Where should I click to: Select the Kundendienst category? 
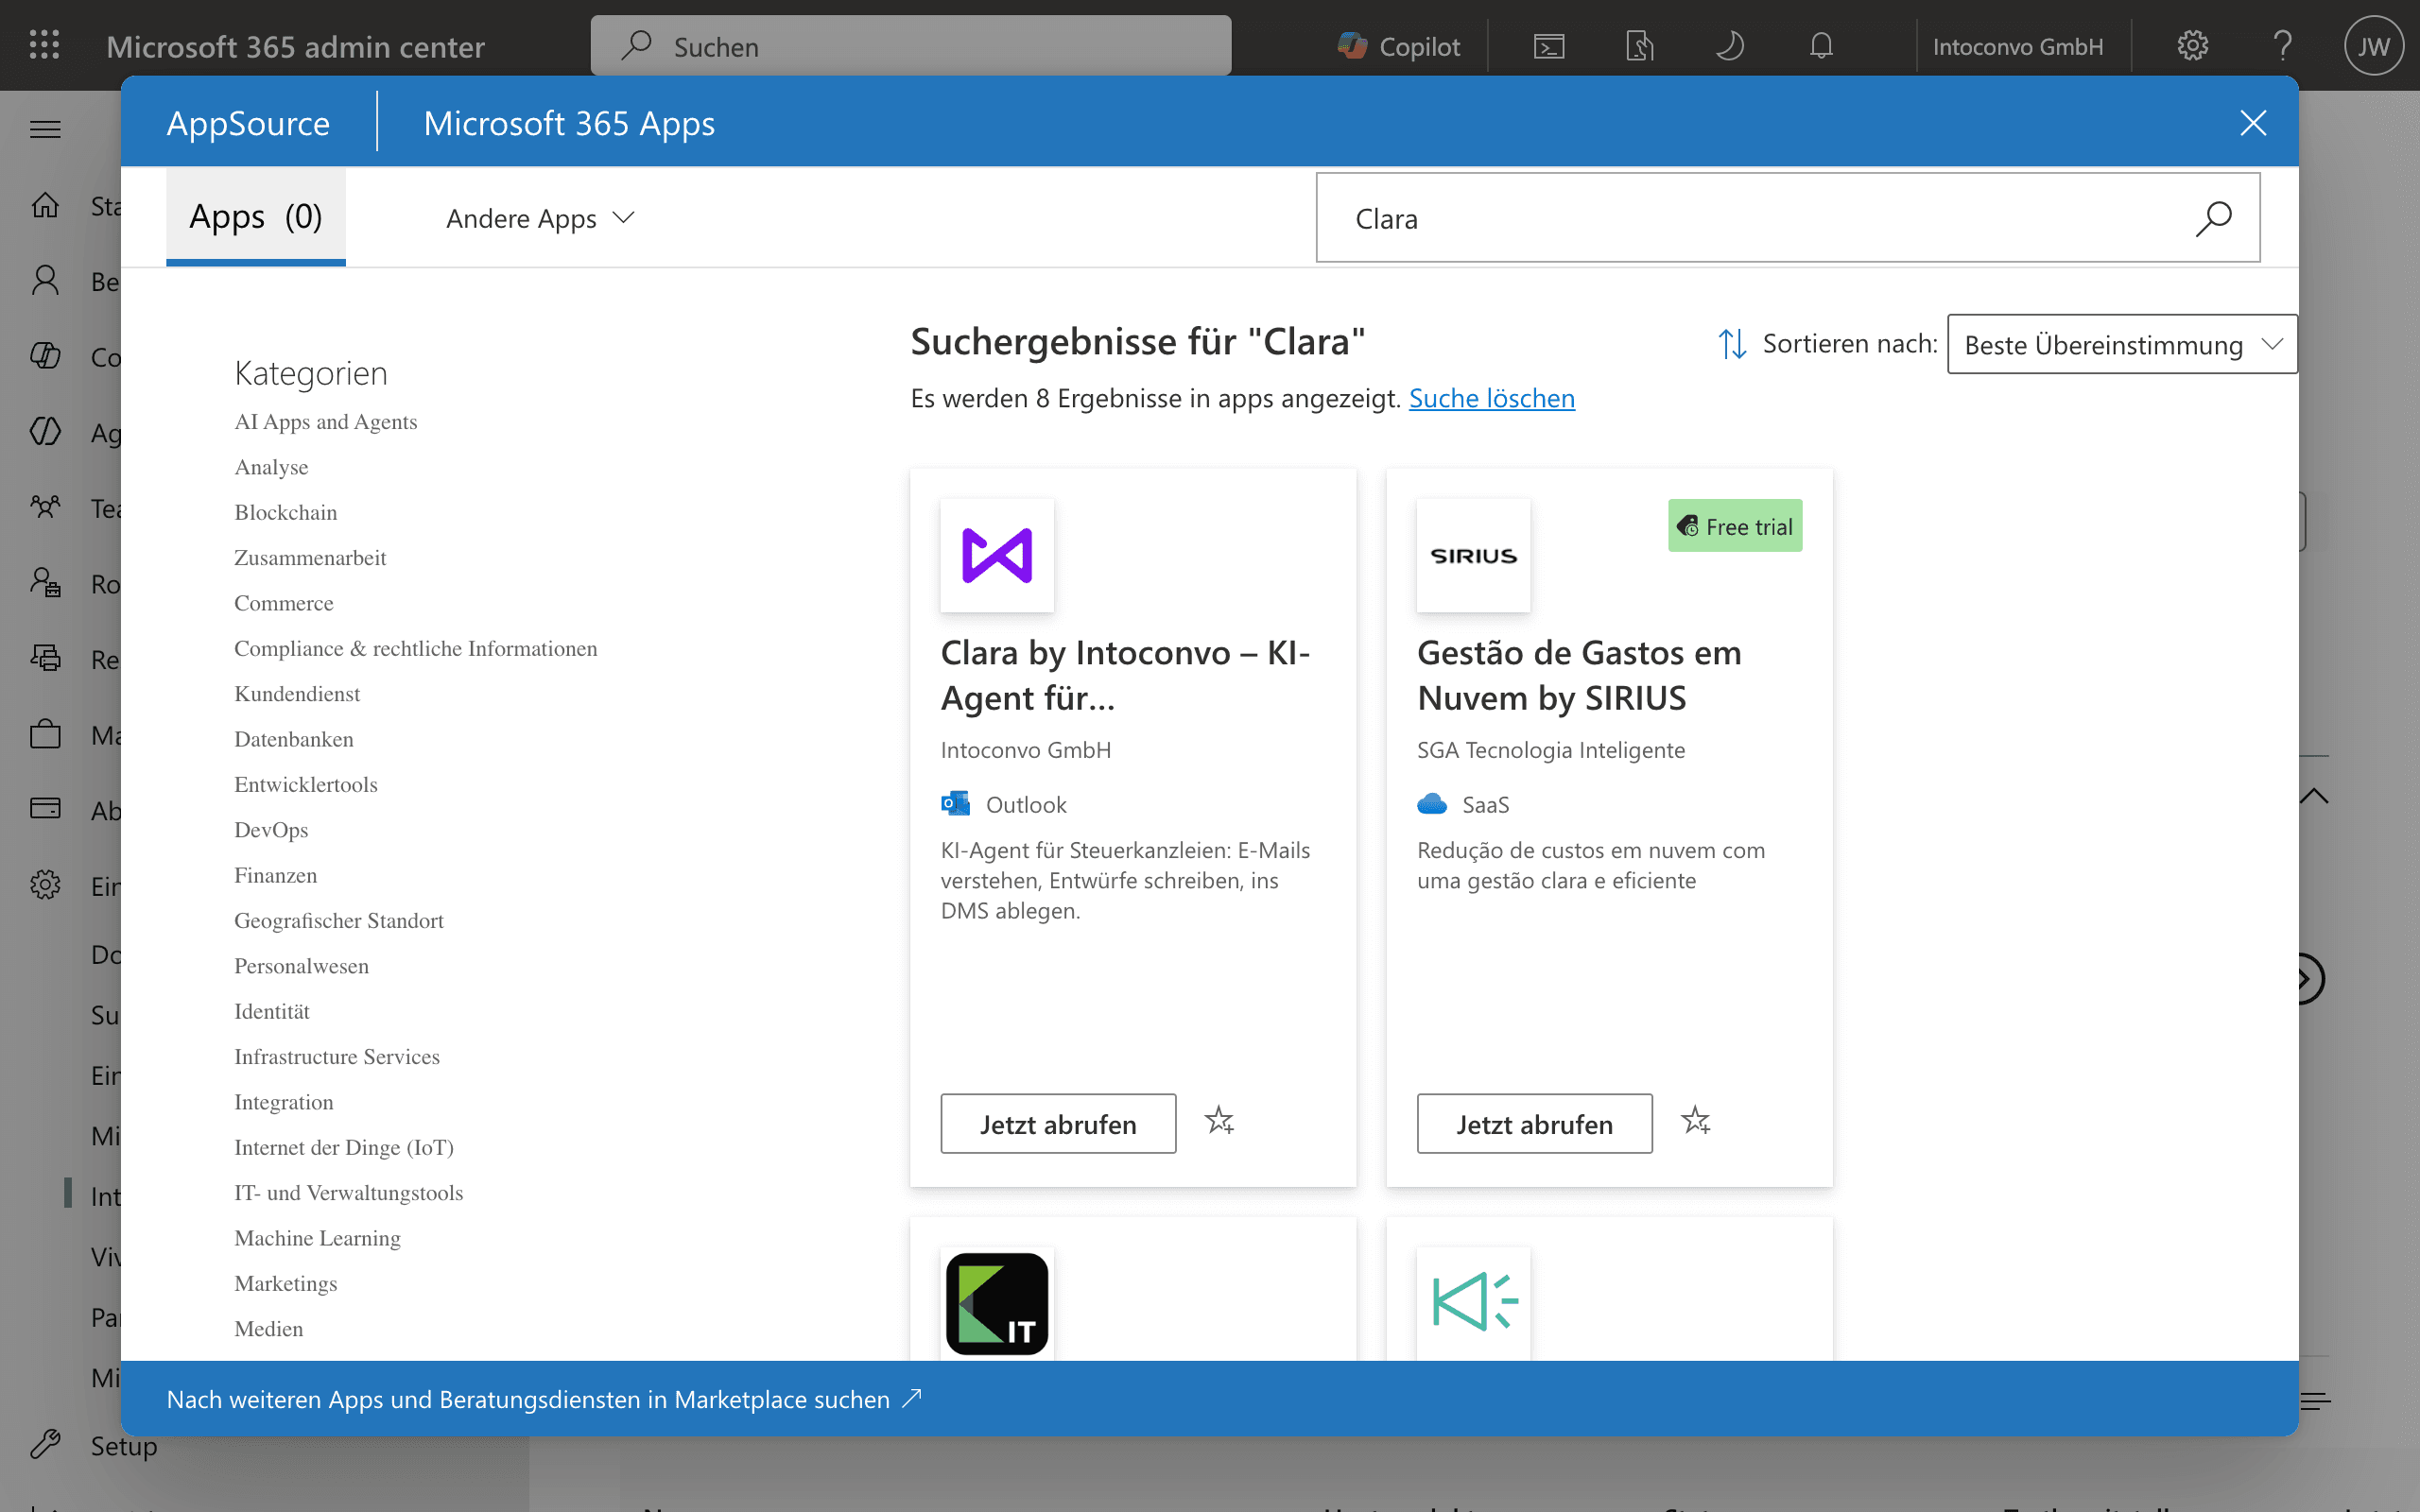pos(297,694)
